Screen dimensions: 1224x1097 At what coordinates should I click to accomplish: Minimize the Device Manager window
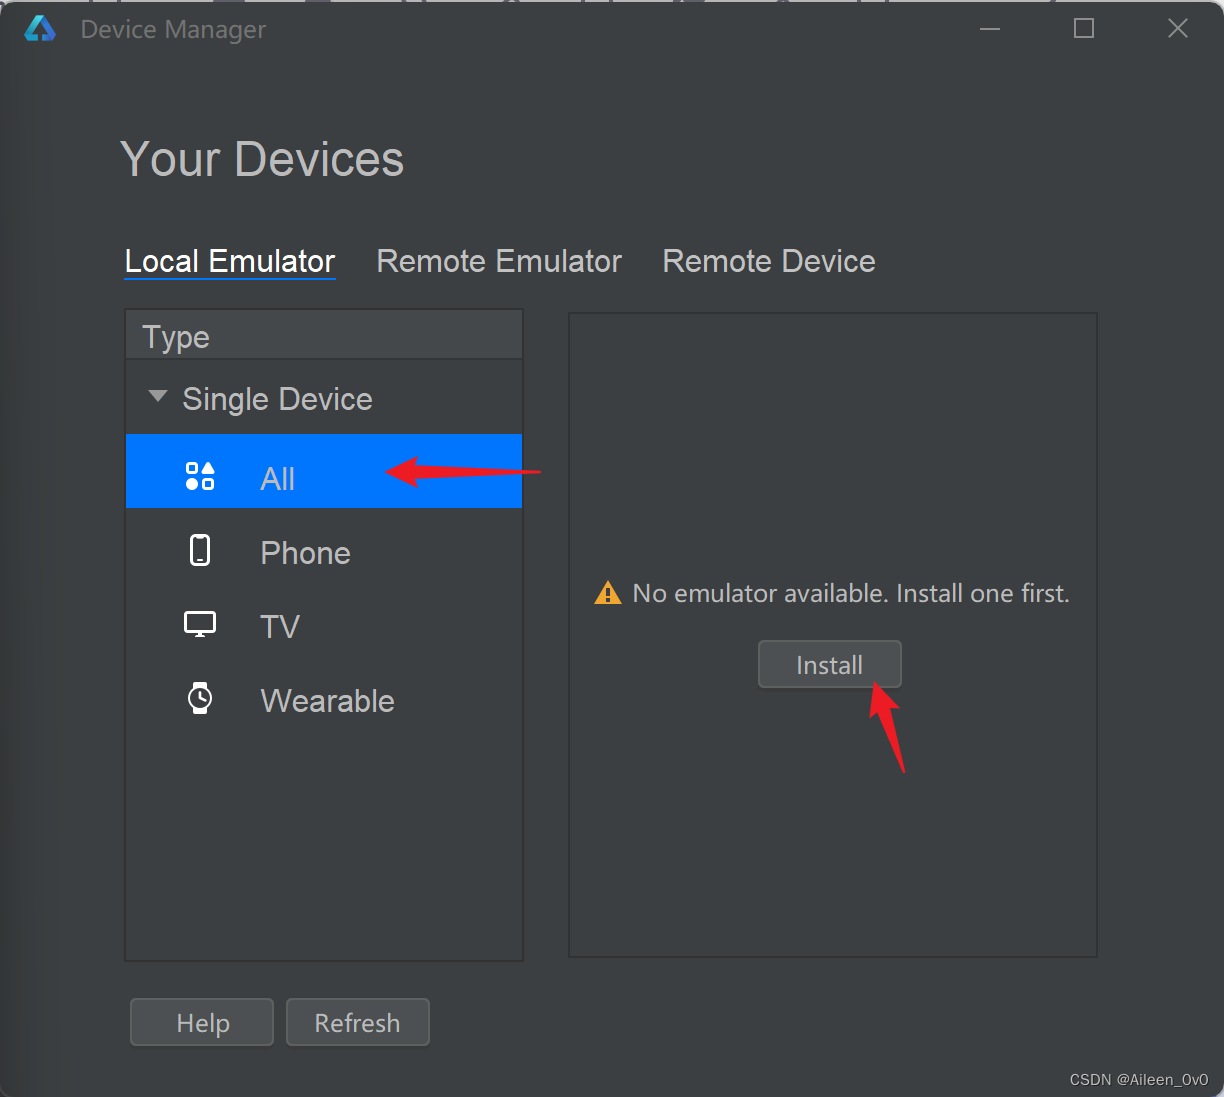click(990, 29)
